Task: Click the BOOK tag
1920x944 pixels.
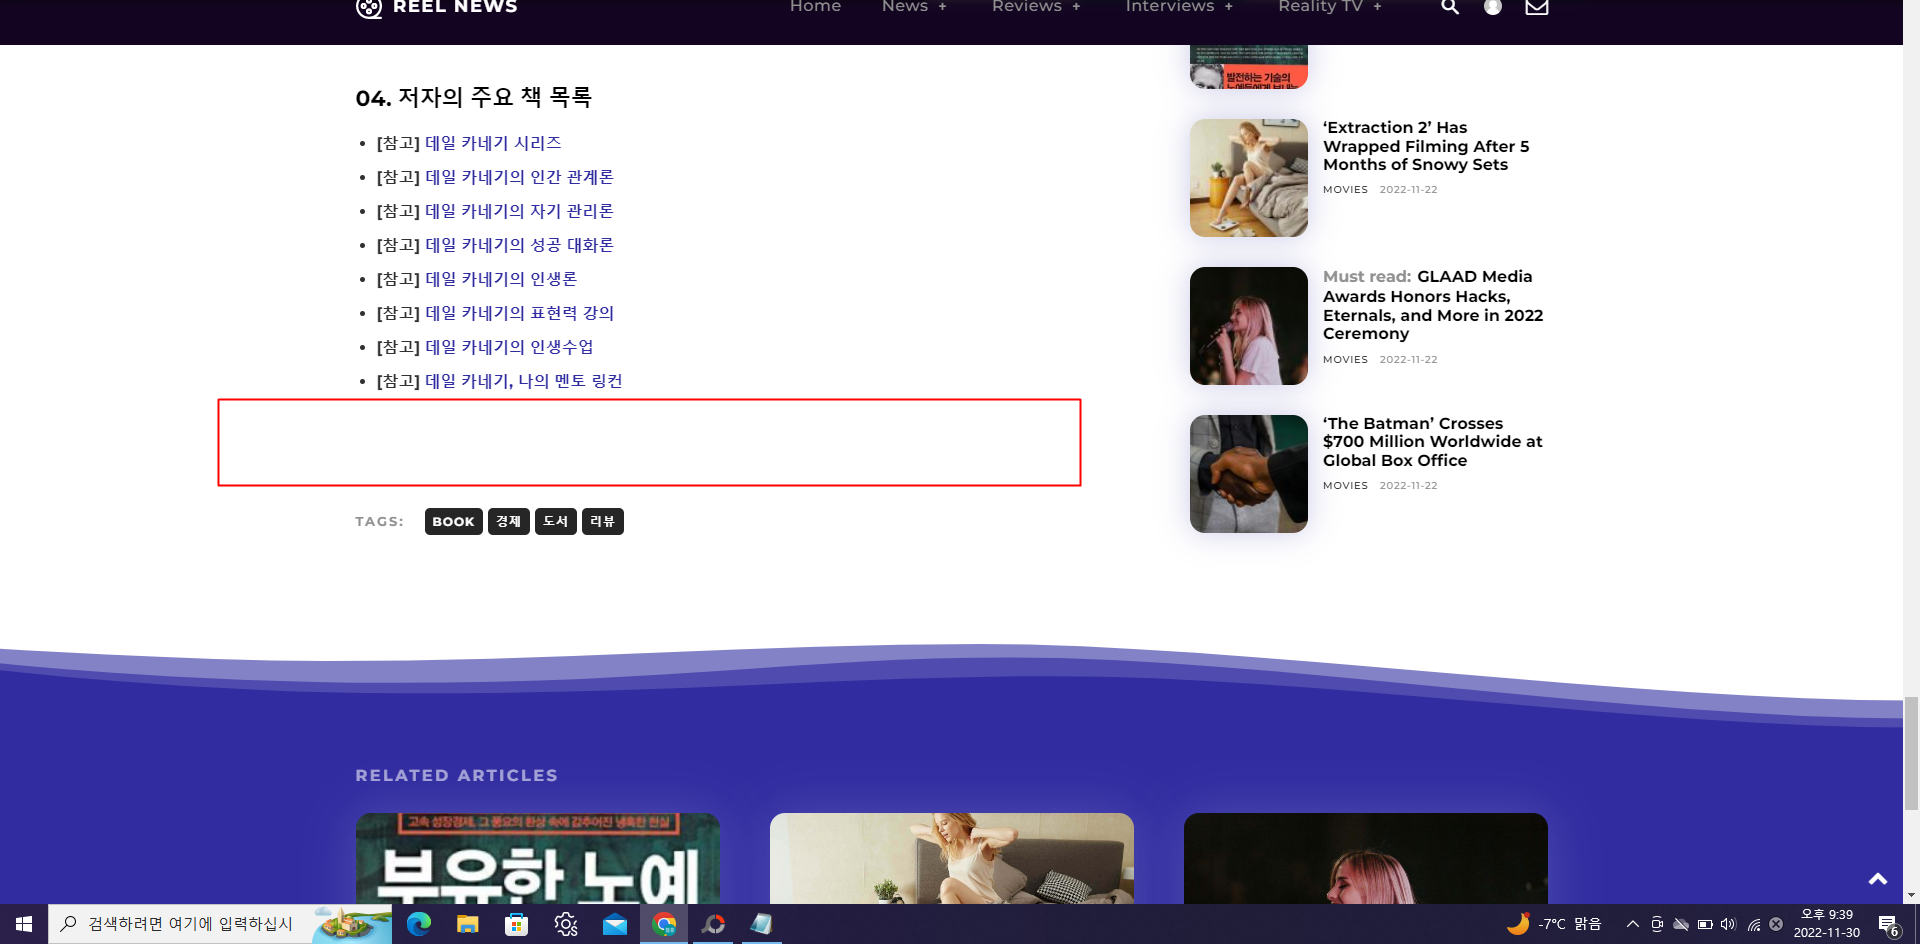Action: [x=453, y=521]
